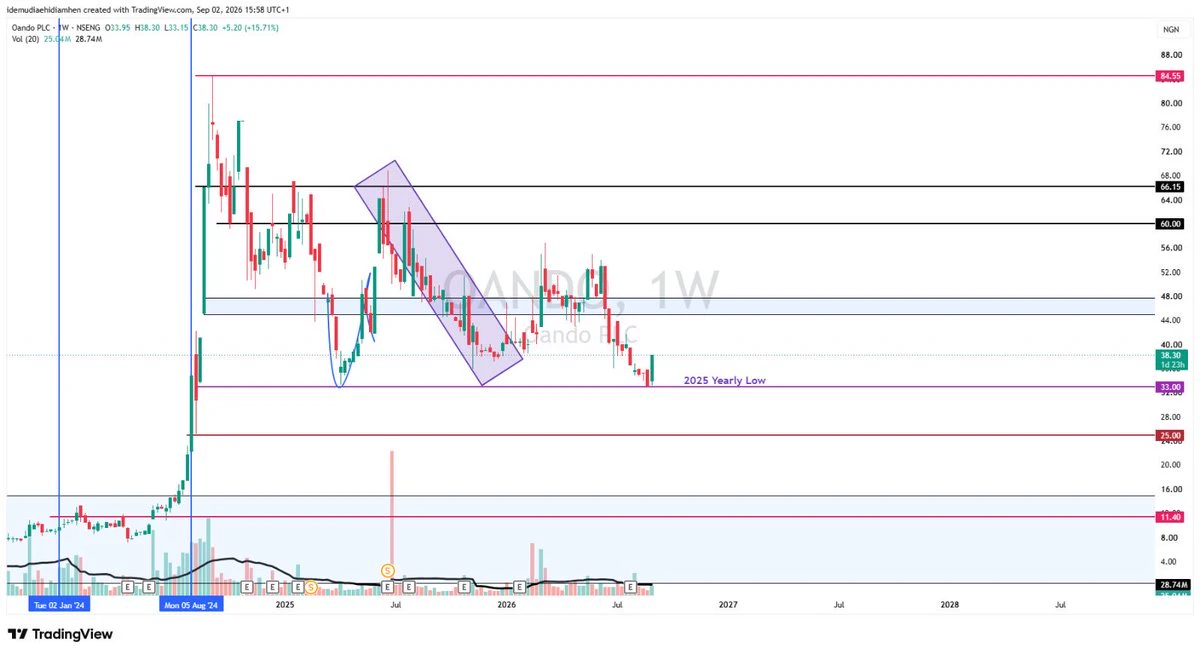Select the 84.55 red price label
Screen dimensions: 1200x654
(1170, 76)
